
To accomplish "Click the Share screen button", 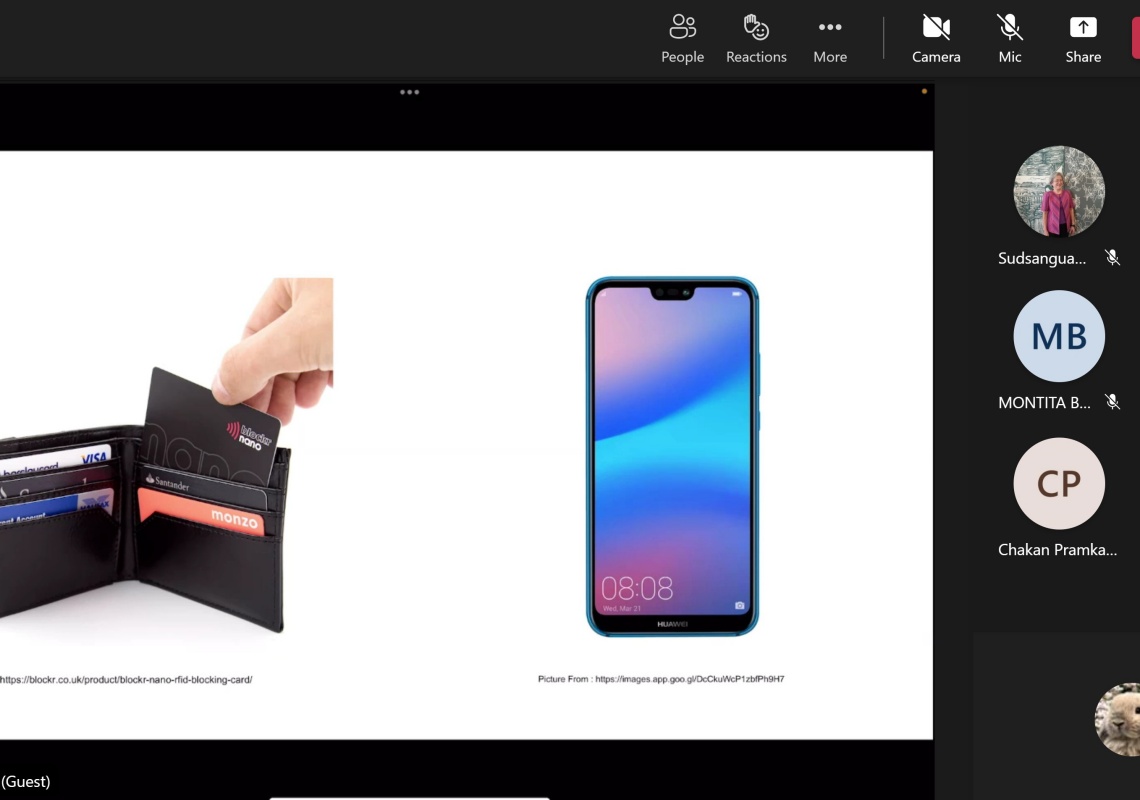I will pyautogui.click(x=1083, y=39).
